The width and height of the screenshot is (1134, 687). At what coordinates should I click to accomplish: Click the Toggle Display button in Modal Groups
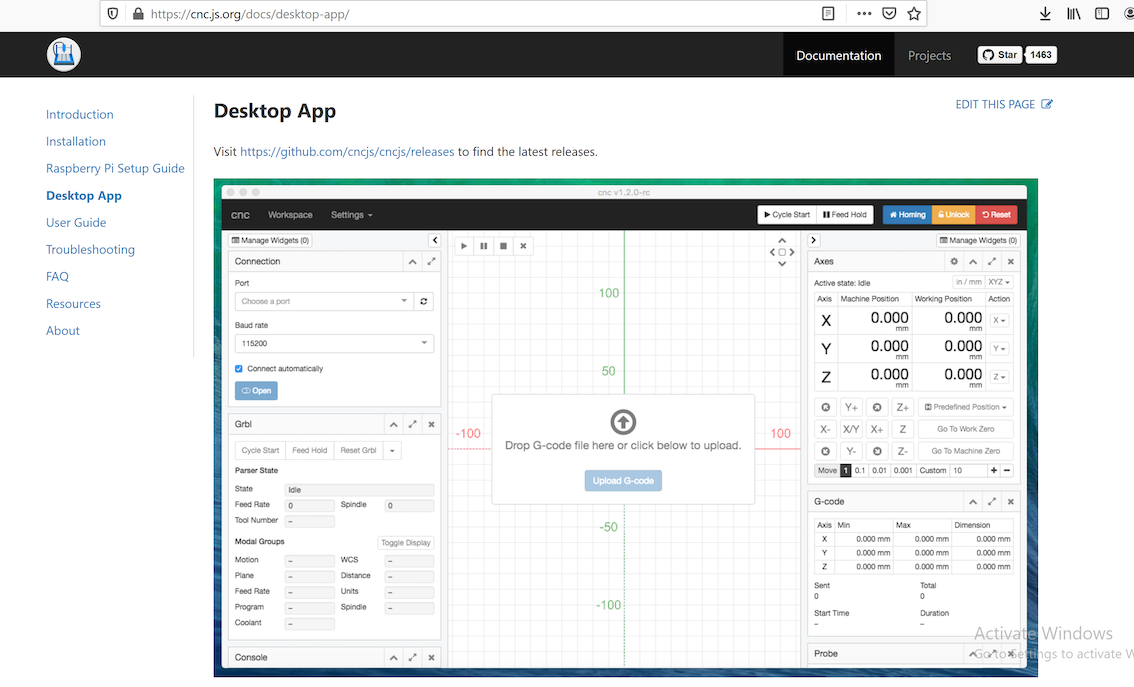coord(406,542)
